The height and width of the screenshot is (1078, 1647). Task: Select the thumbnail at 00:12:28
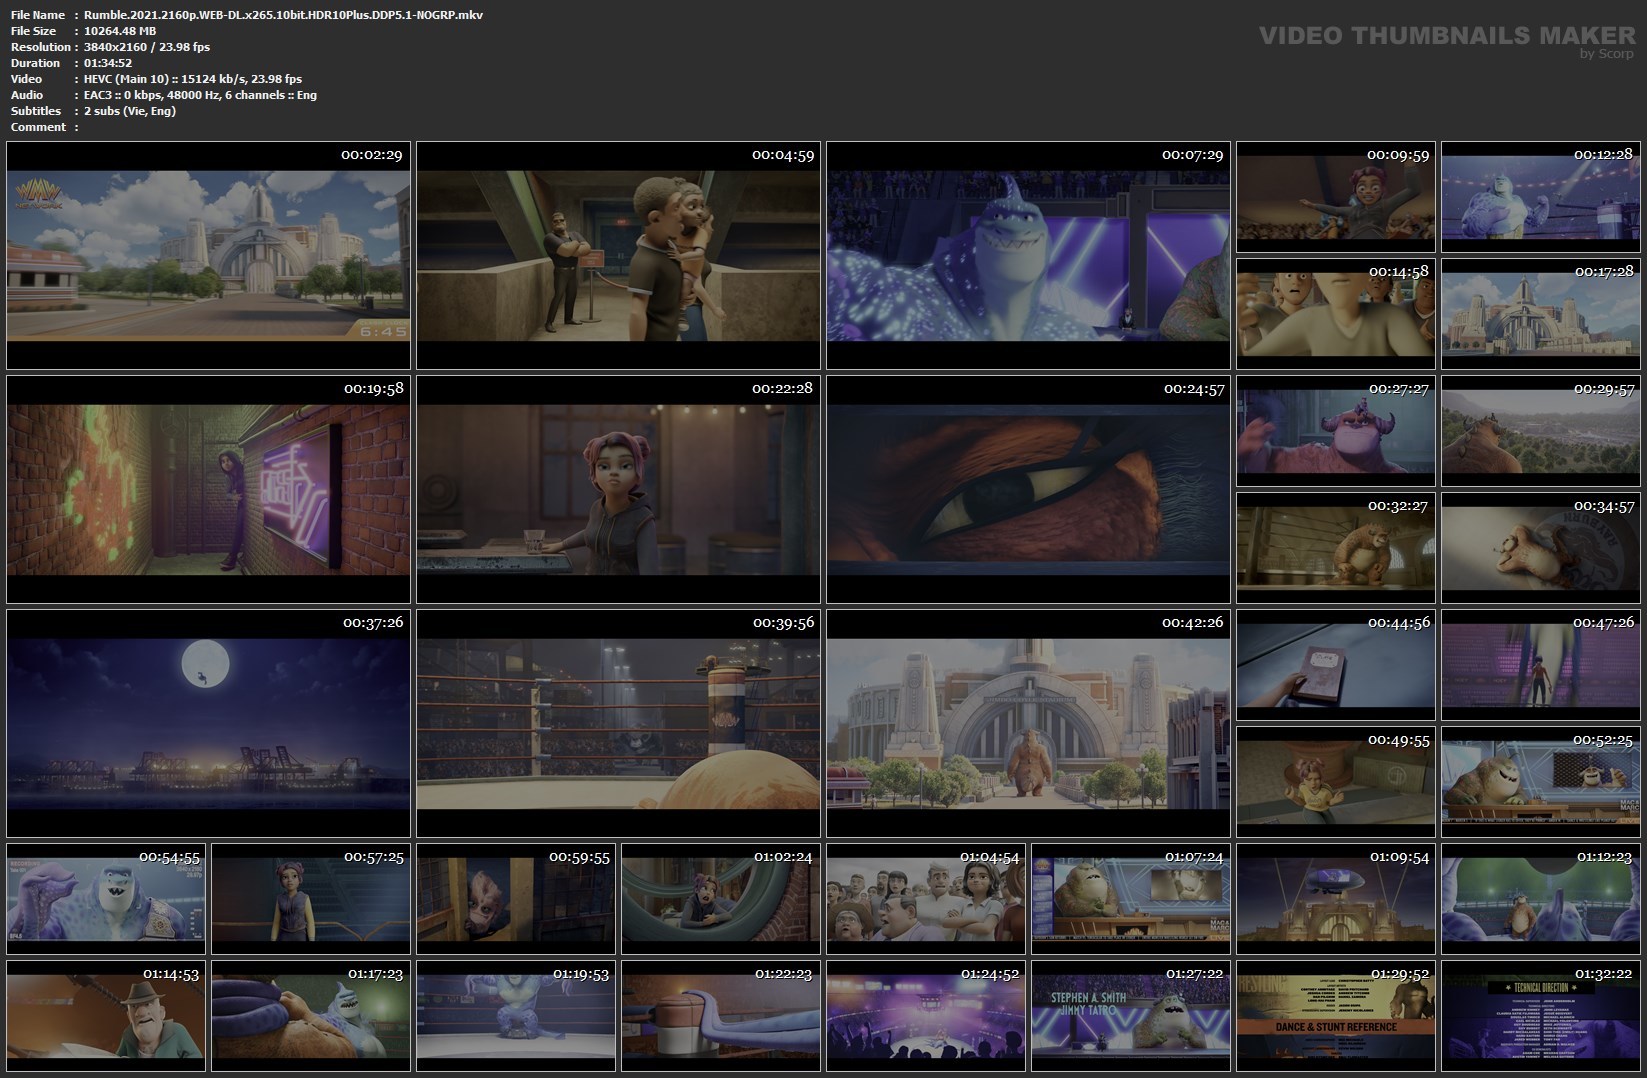[x=1541, y=197]
